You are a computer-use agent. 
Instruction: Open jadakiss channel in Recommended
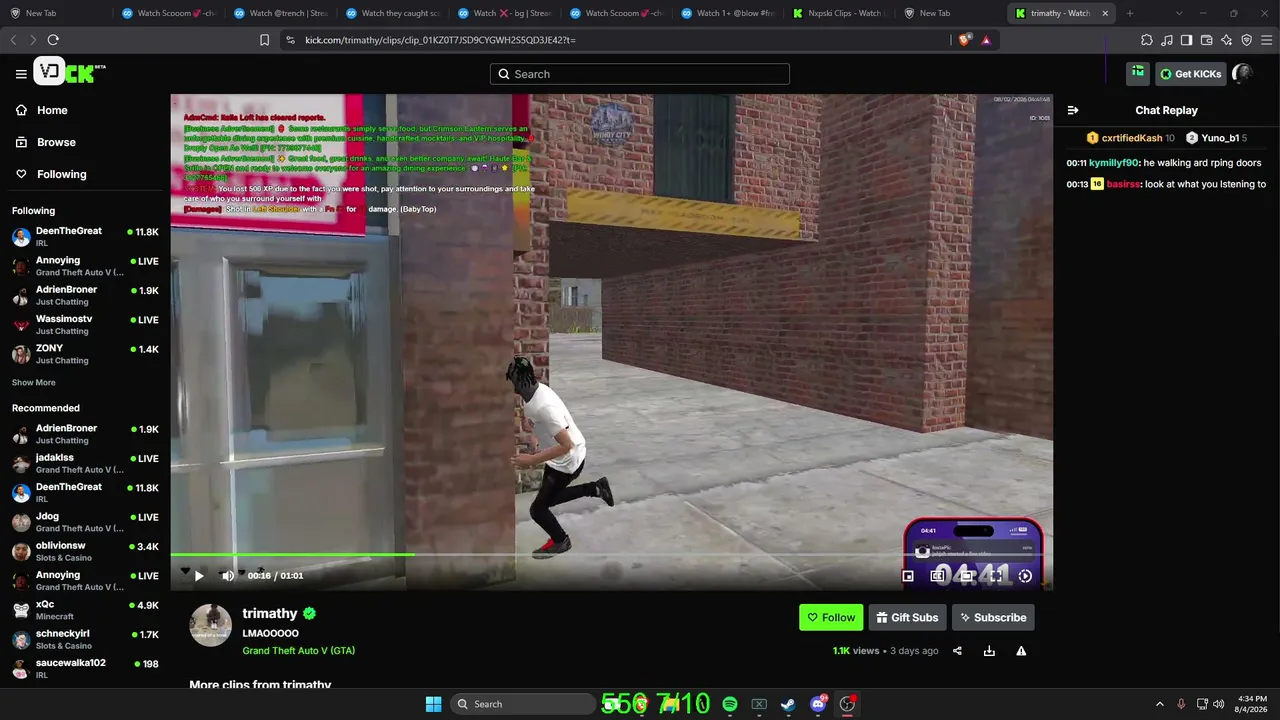[85, 463]
